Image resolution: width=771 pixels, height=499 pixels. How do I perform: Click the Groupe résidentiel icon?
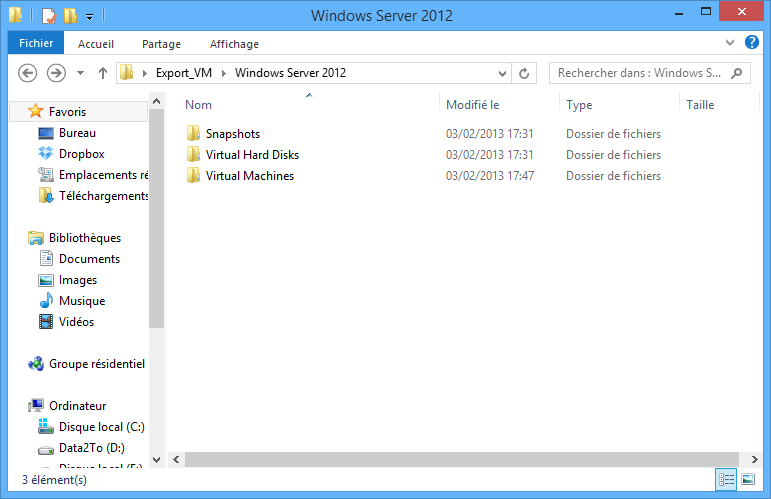[x=36, y=364]
